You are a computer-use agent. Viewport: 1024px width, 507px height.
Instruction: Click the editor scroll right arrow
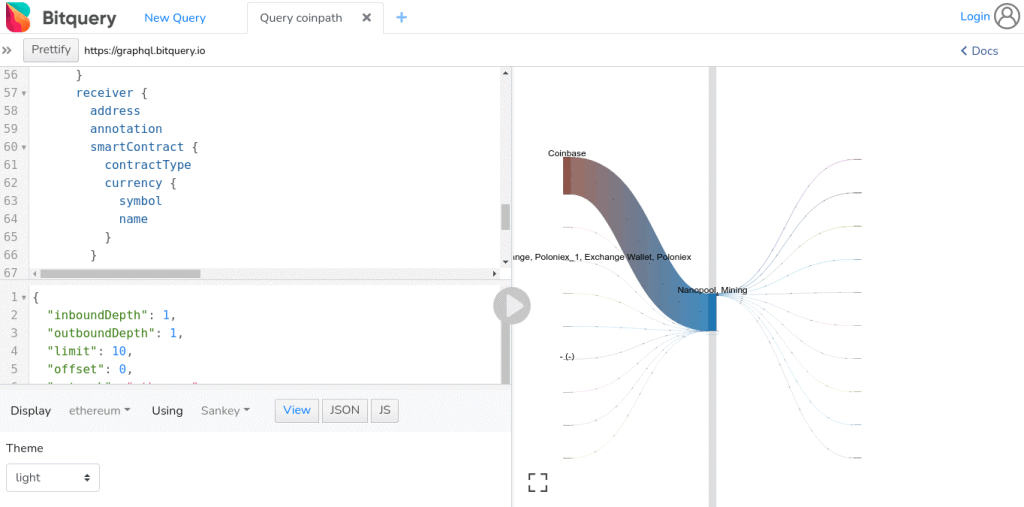[x=495, y=274]
